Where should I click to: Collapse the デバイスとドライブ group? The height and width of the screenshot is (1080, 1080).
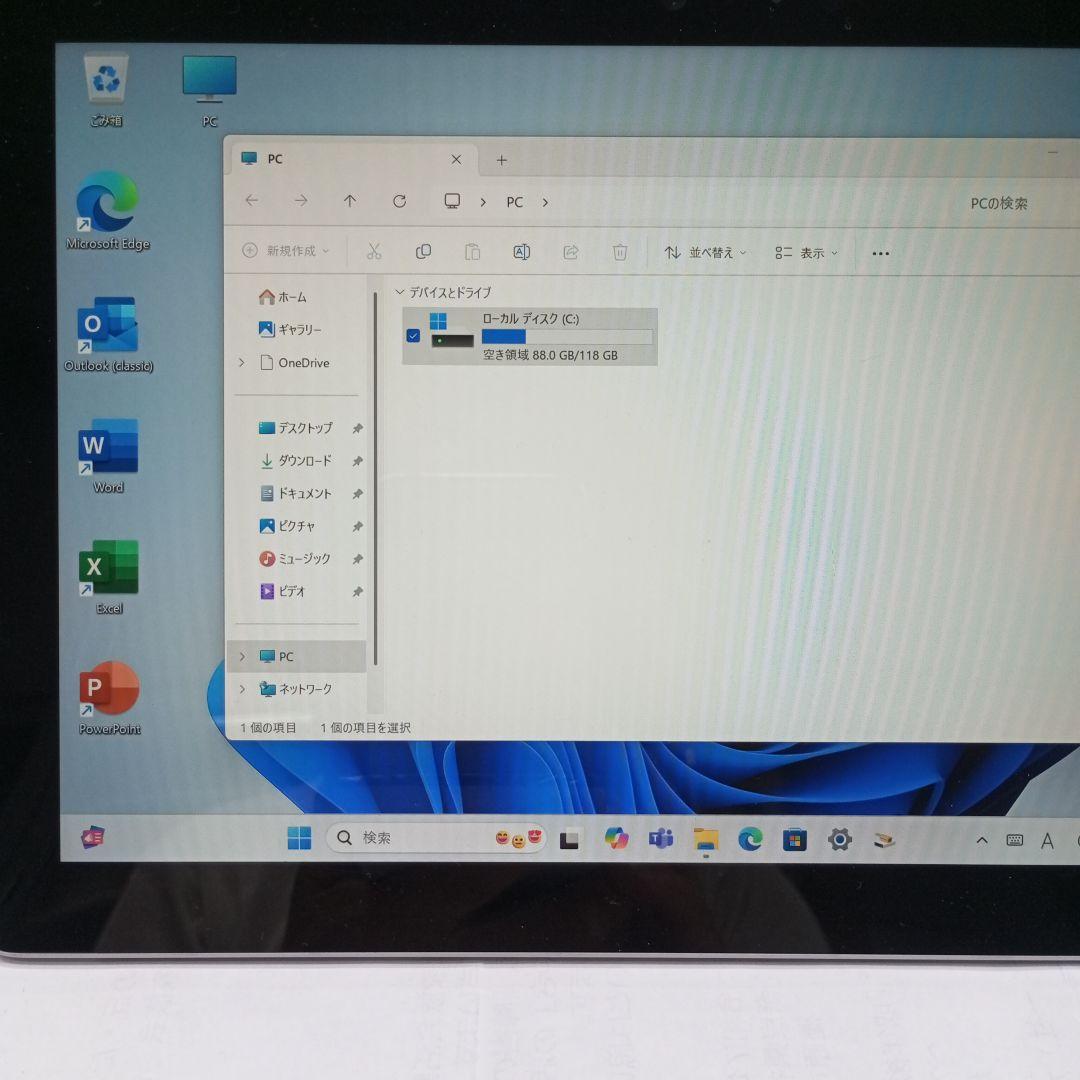[400, 293]
